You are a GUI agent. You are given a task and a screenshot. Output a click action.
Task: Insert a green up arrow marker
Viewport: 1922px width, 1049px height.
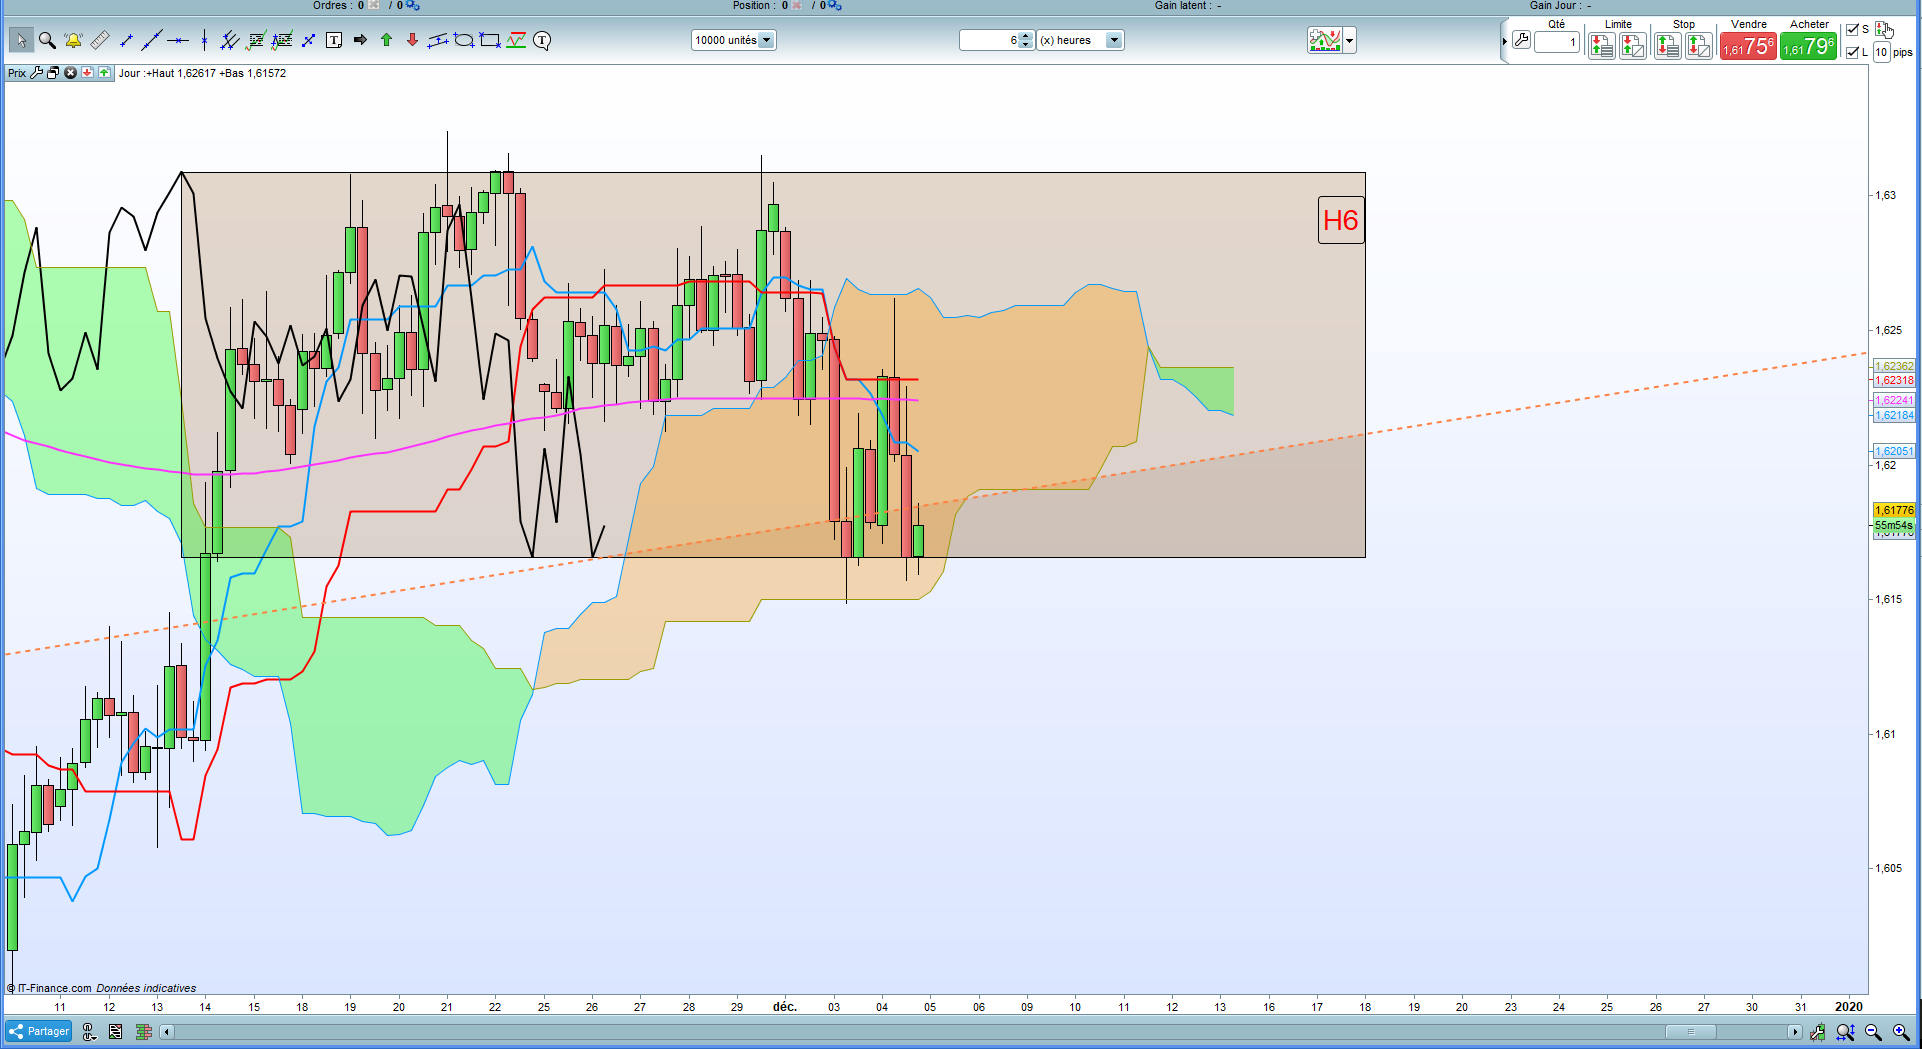pyautogui.click(x=386, y=40)
